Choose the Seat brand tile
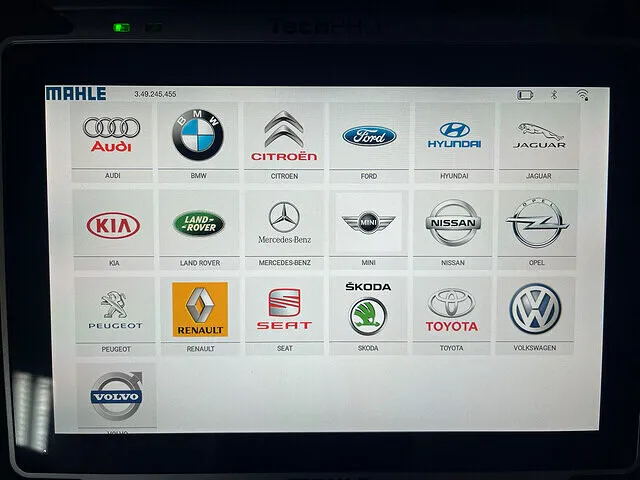640x480 pixels. (x=284, y=311)
